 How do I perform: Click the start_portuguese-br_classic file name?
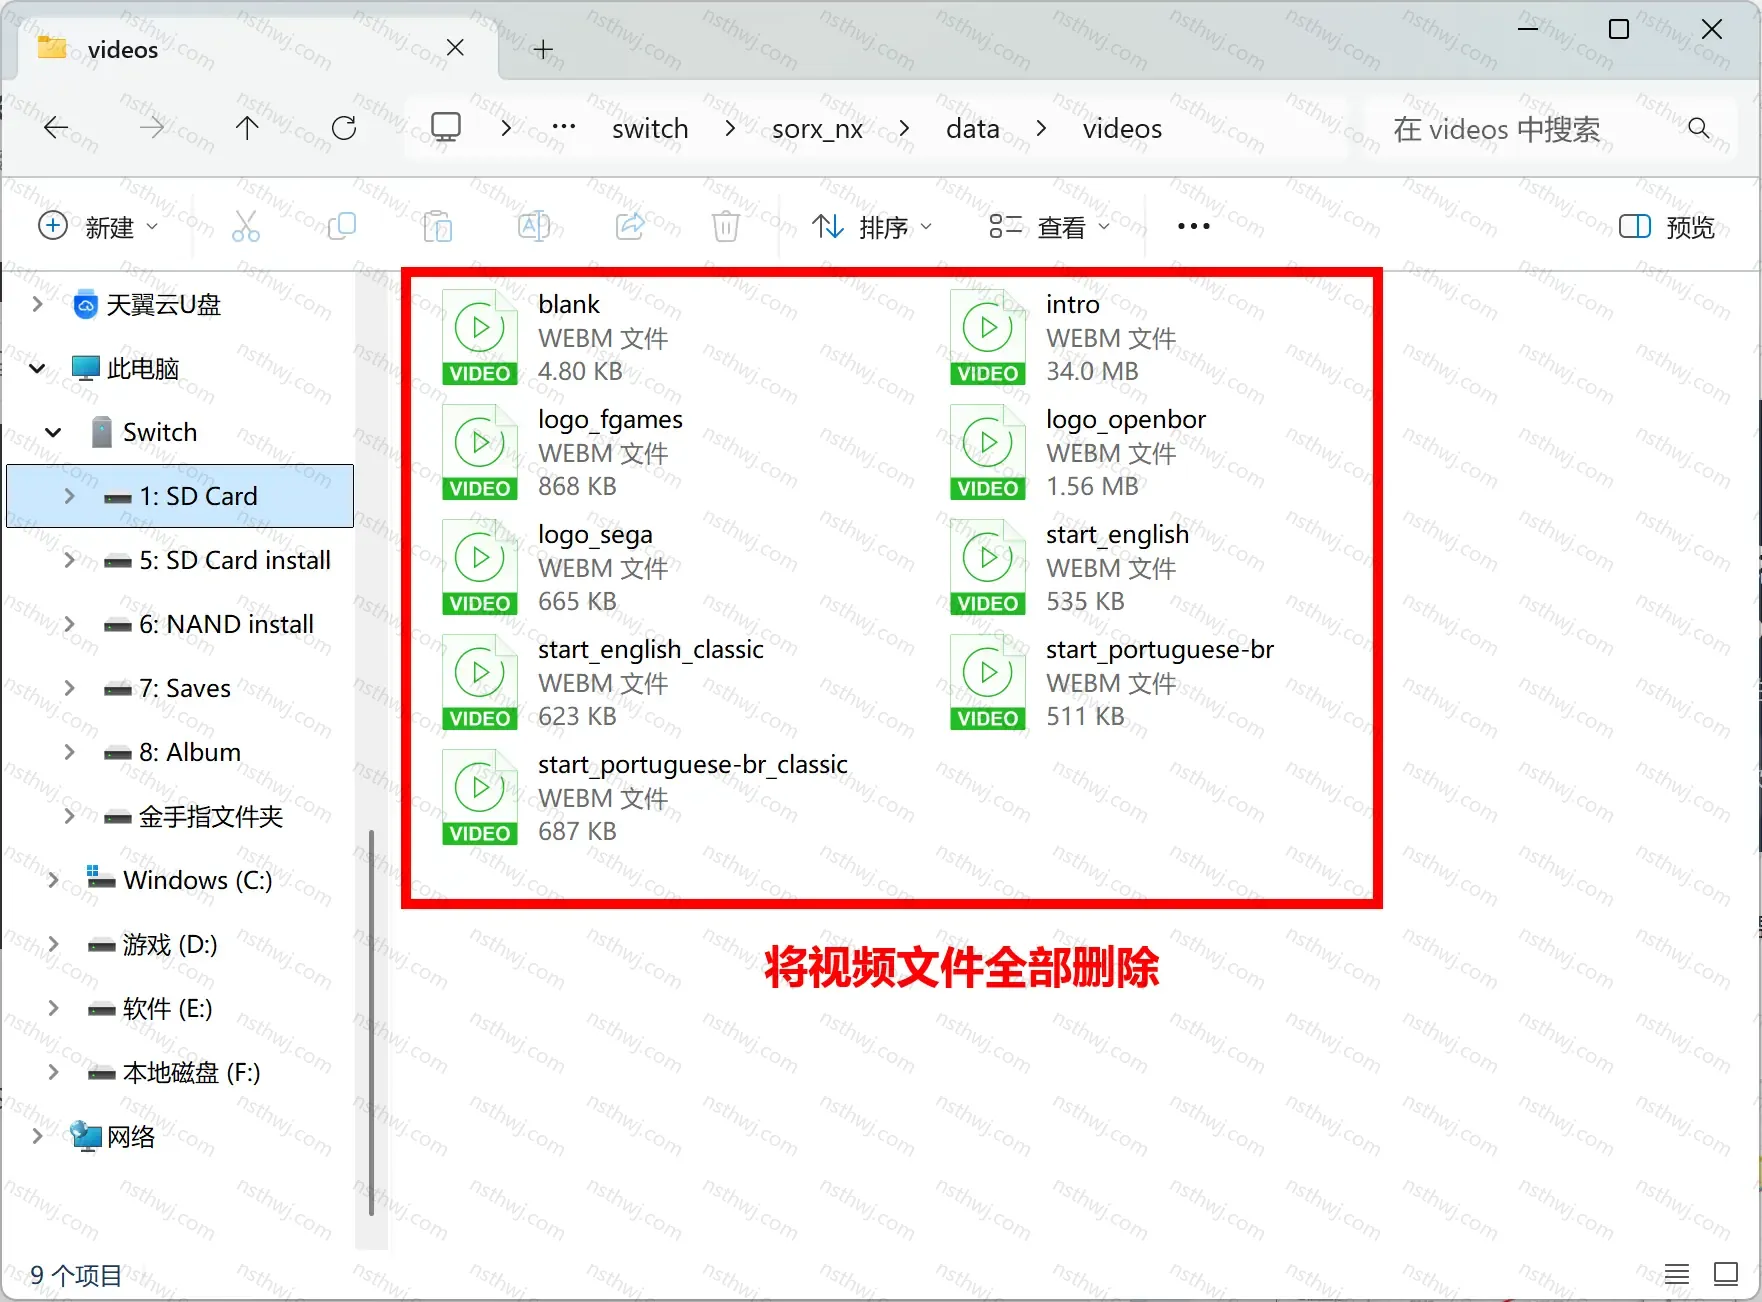click(693, 764)
